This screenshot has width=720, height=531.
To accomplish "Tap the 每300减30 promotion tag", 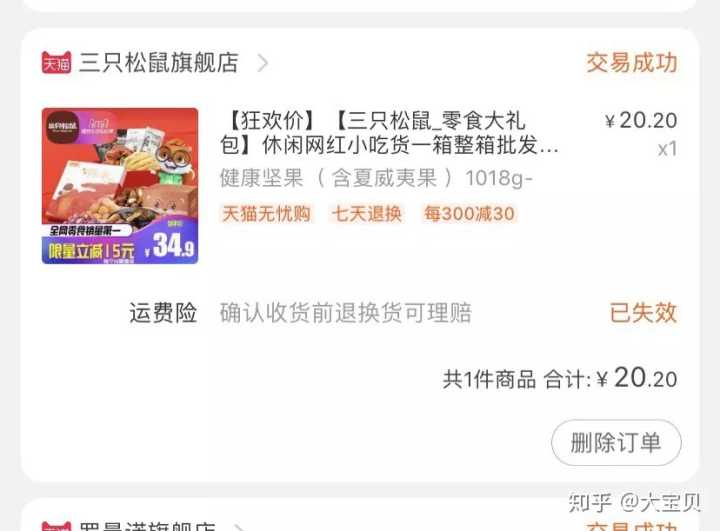I will 469,214.
